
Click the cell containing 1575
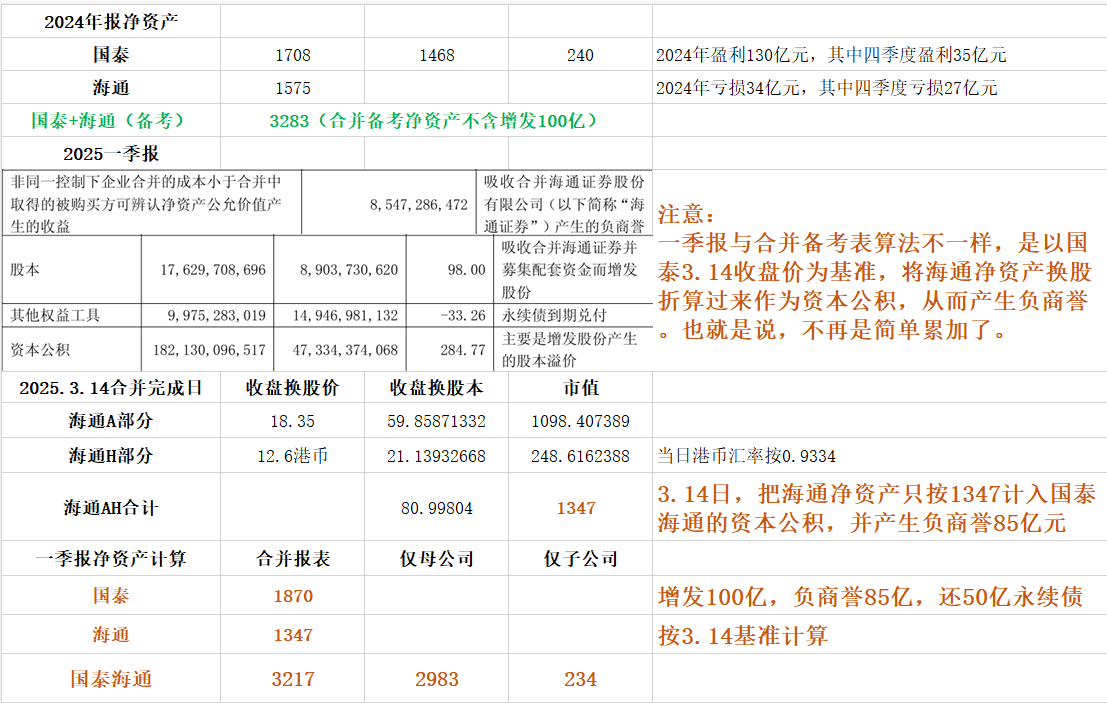(292, 88)
